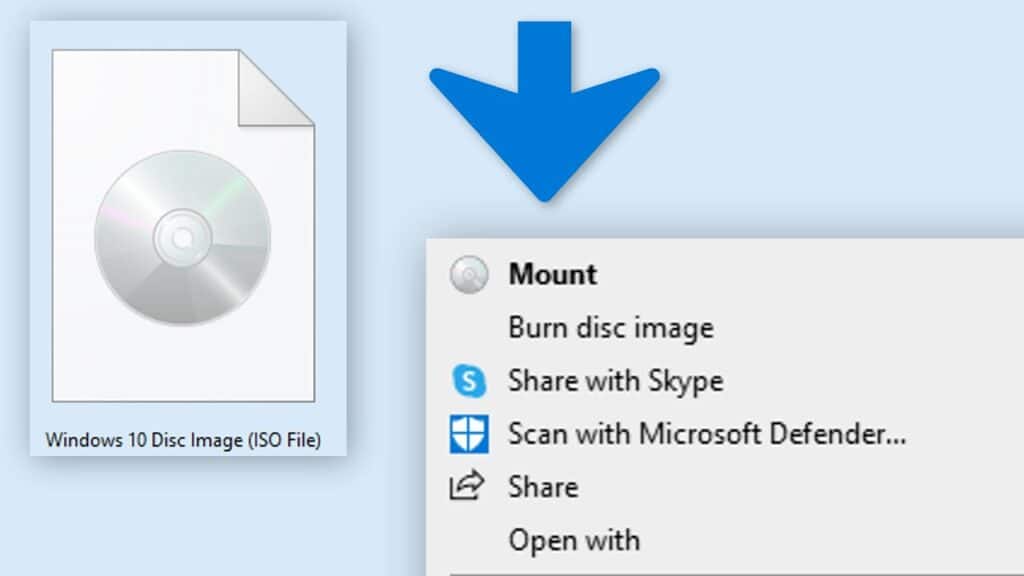Click the Mount disc icon in context menu
This screenshot has height=576, width=1024.
click(x=469, y=275)
